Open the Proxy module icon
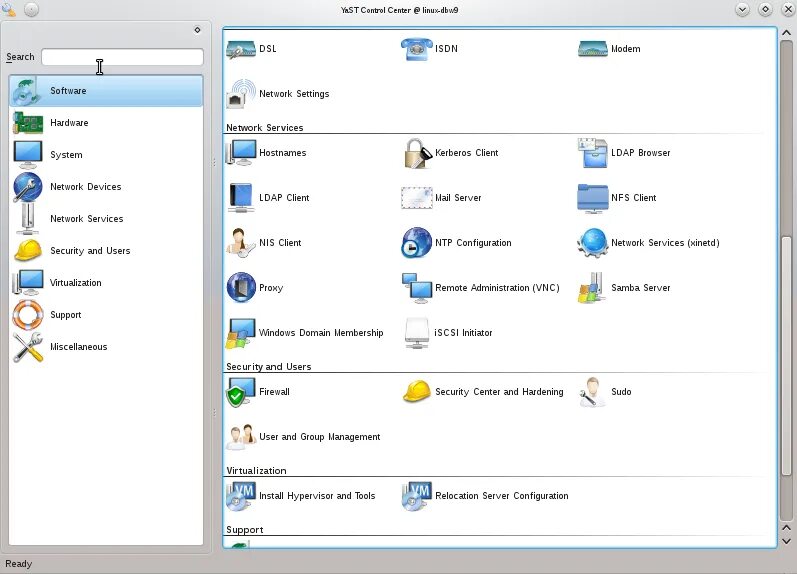Screen dimensions: 797x574 (x=241, y=287)
